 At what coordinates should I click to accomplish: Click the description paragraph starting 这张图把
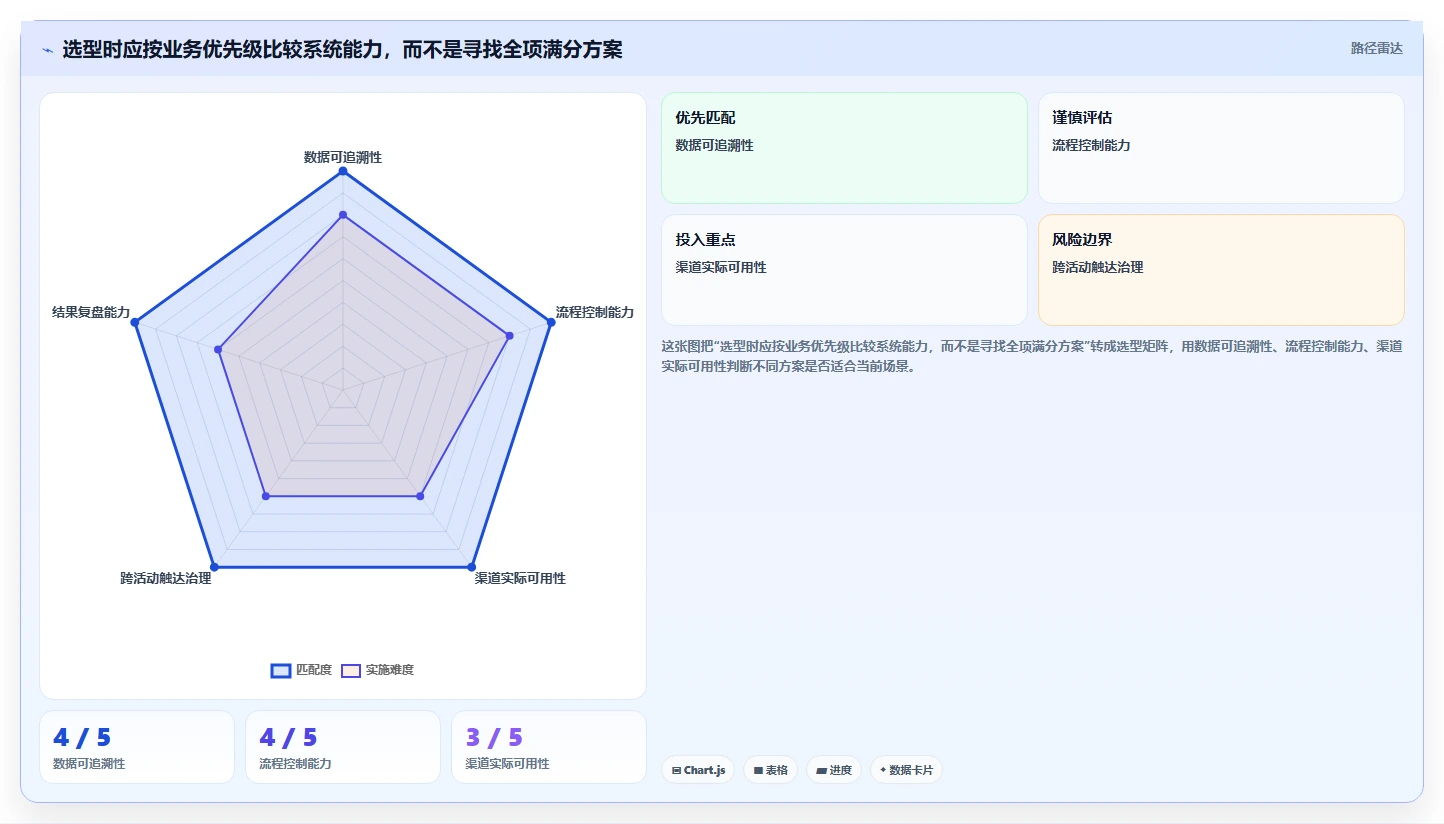tap(1032, 356)
